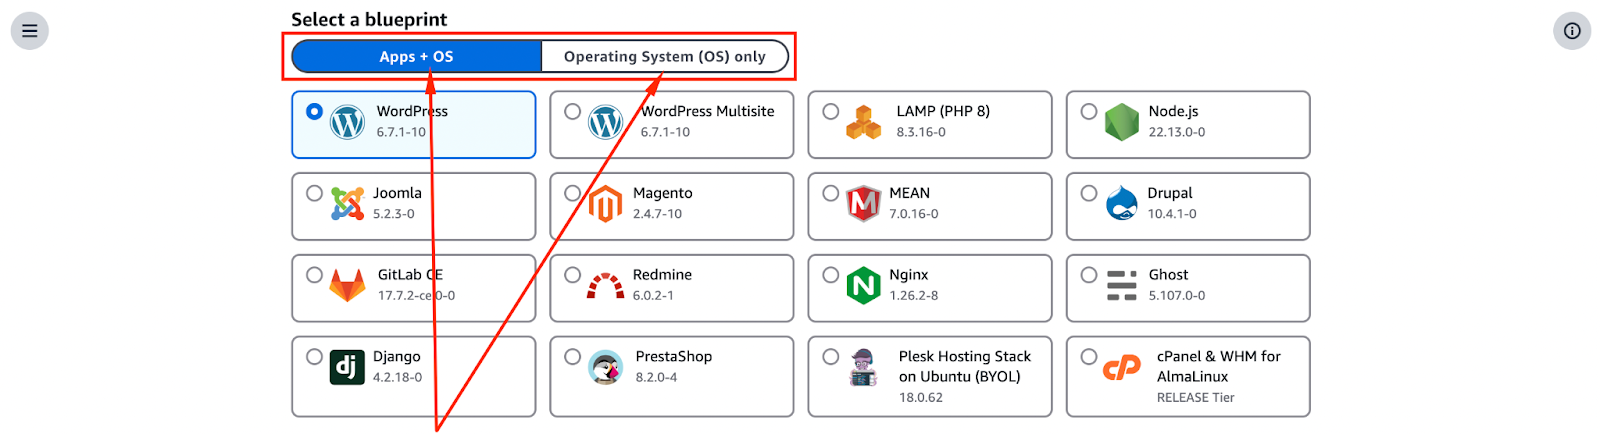Switch to Operating System (OS) only tab
The width and height of the screenshot is (1600, 434).
coord(664,57)
